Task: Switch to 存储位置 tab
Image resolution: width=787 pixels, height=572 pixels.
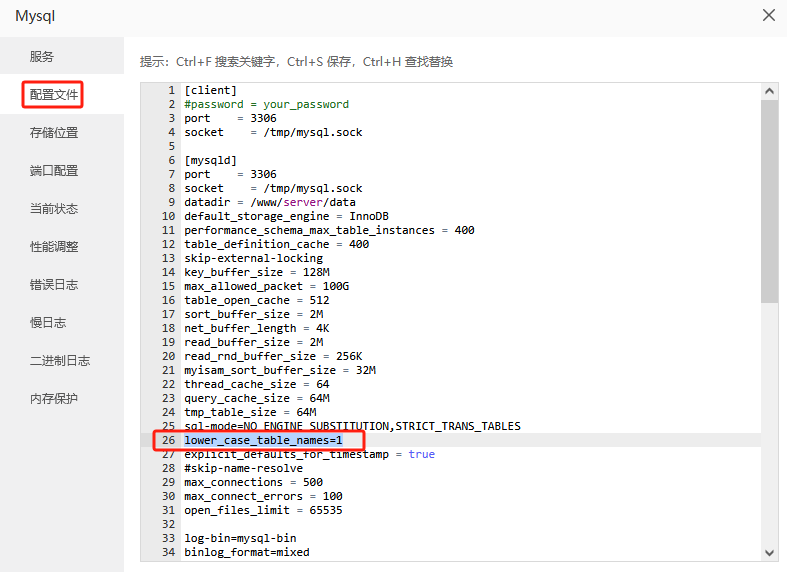Action: [x=54, y=132]
